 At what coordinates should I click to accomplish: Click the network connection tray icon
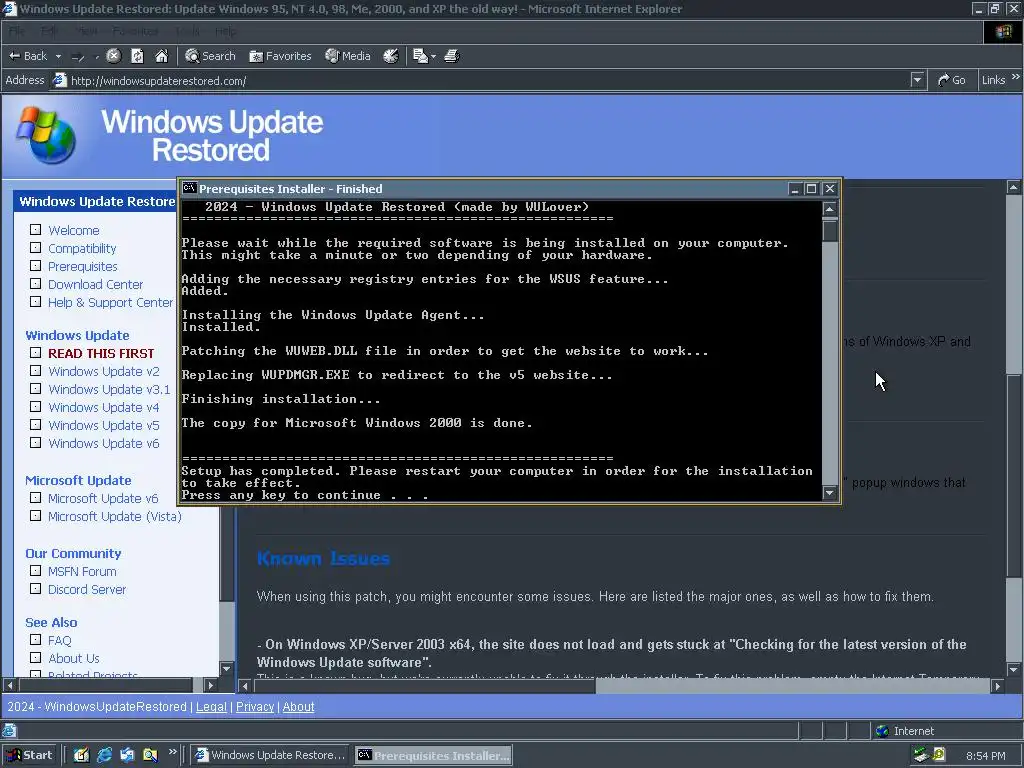point(921,756)
